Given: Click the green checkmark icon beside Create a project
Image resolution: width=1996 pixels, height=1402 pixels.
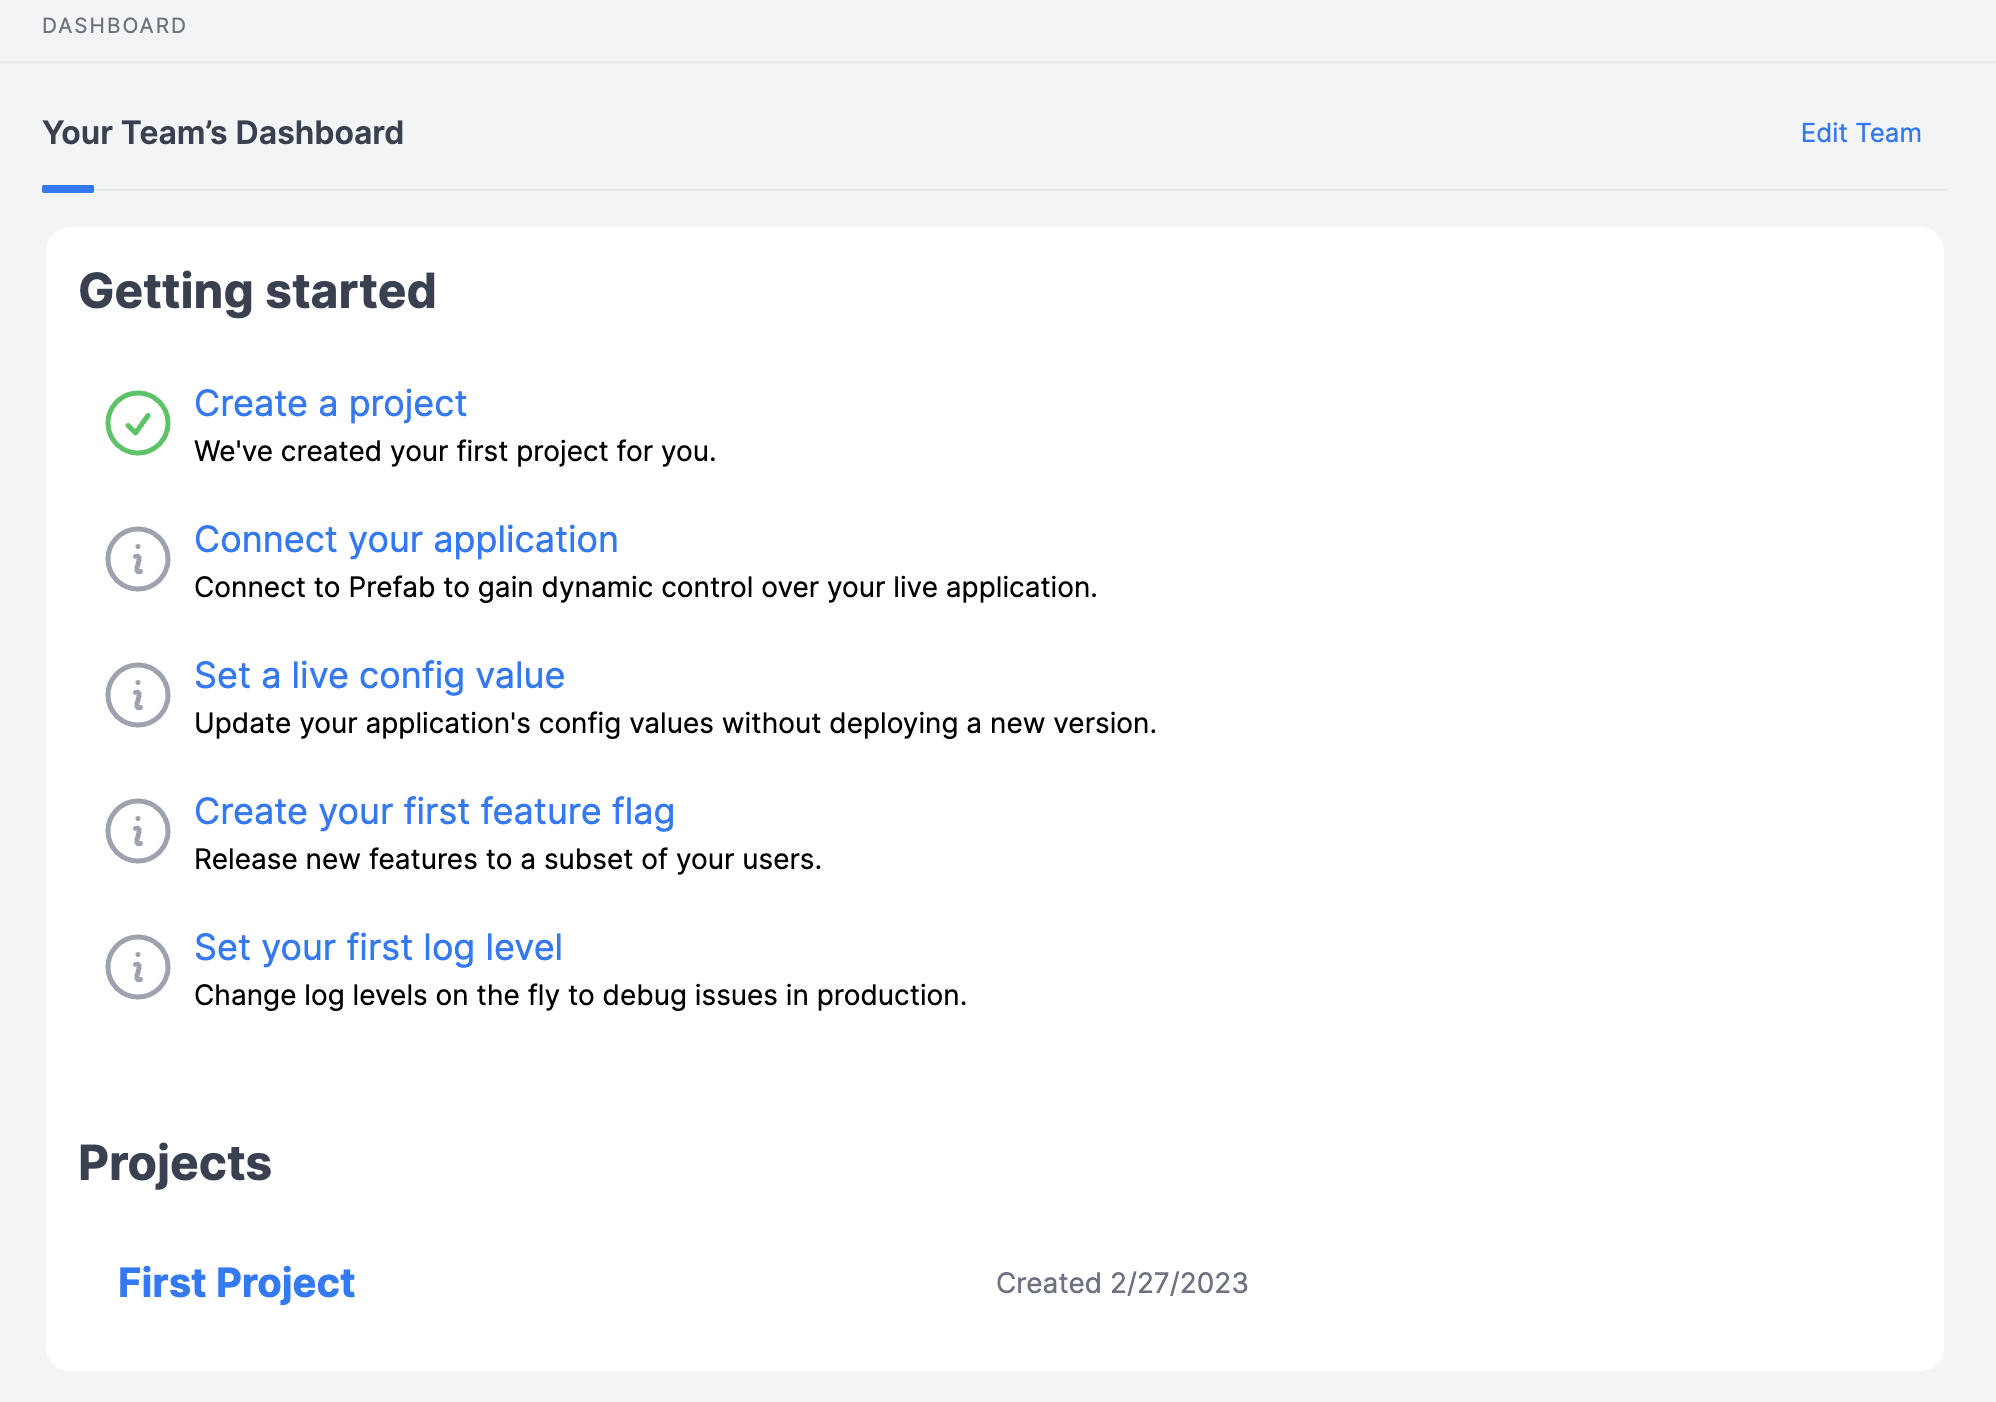Looking at the screenshot, I should (138, 423).
